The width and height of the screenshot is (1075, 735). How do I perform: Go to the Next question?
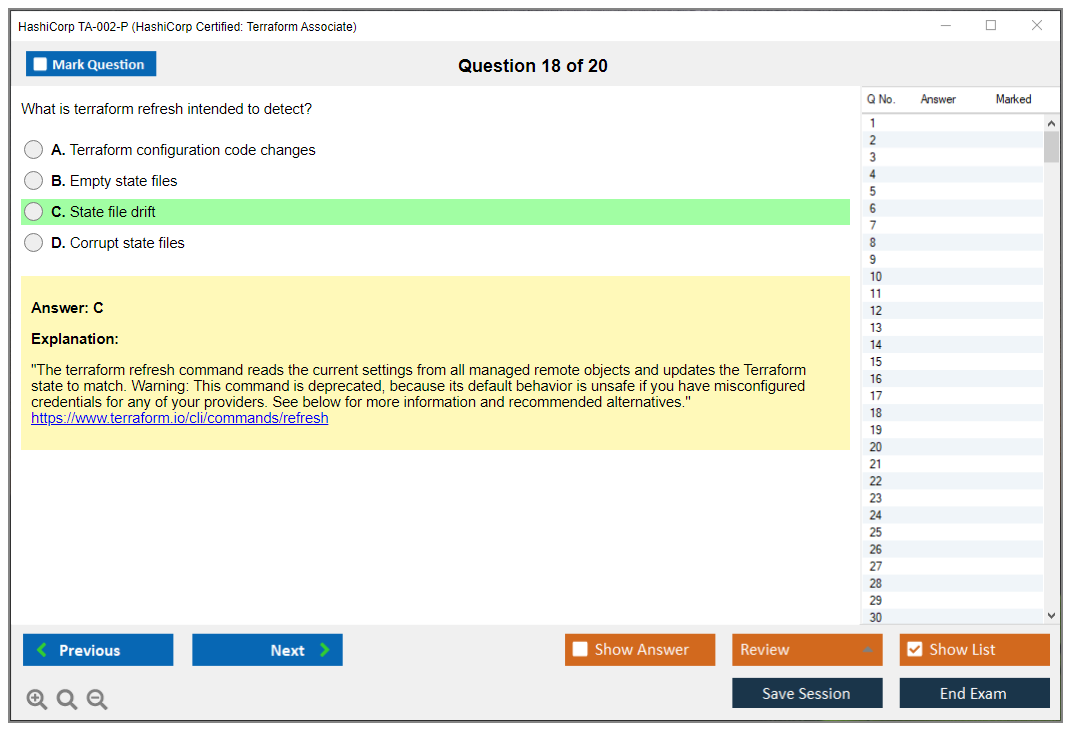click(x=267, y=650)
